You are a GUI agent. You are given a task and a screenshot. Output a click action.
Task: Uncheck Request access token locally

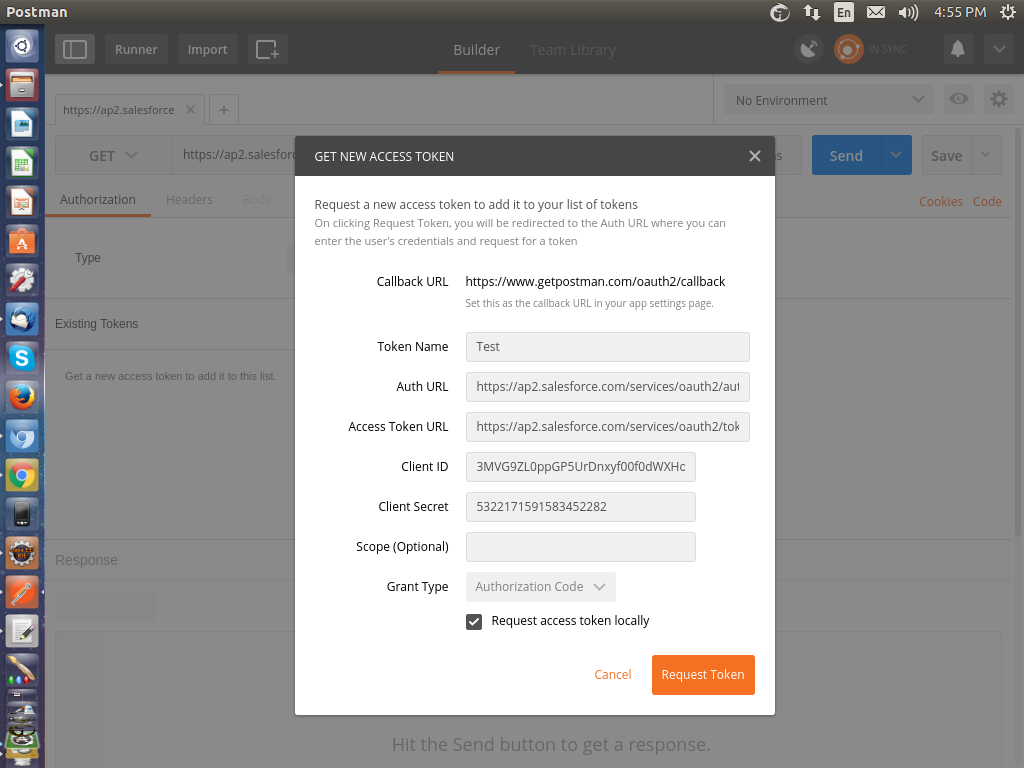tap(474, 622)
